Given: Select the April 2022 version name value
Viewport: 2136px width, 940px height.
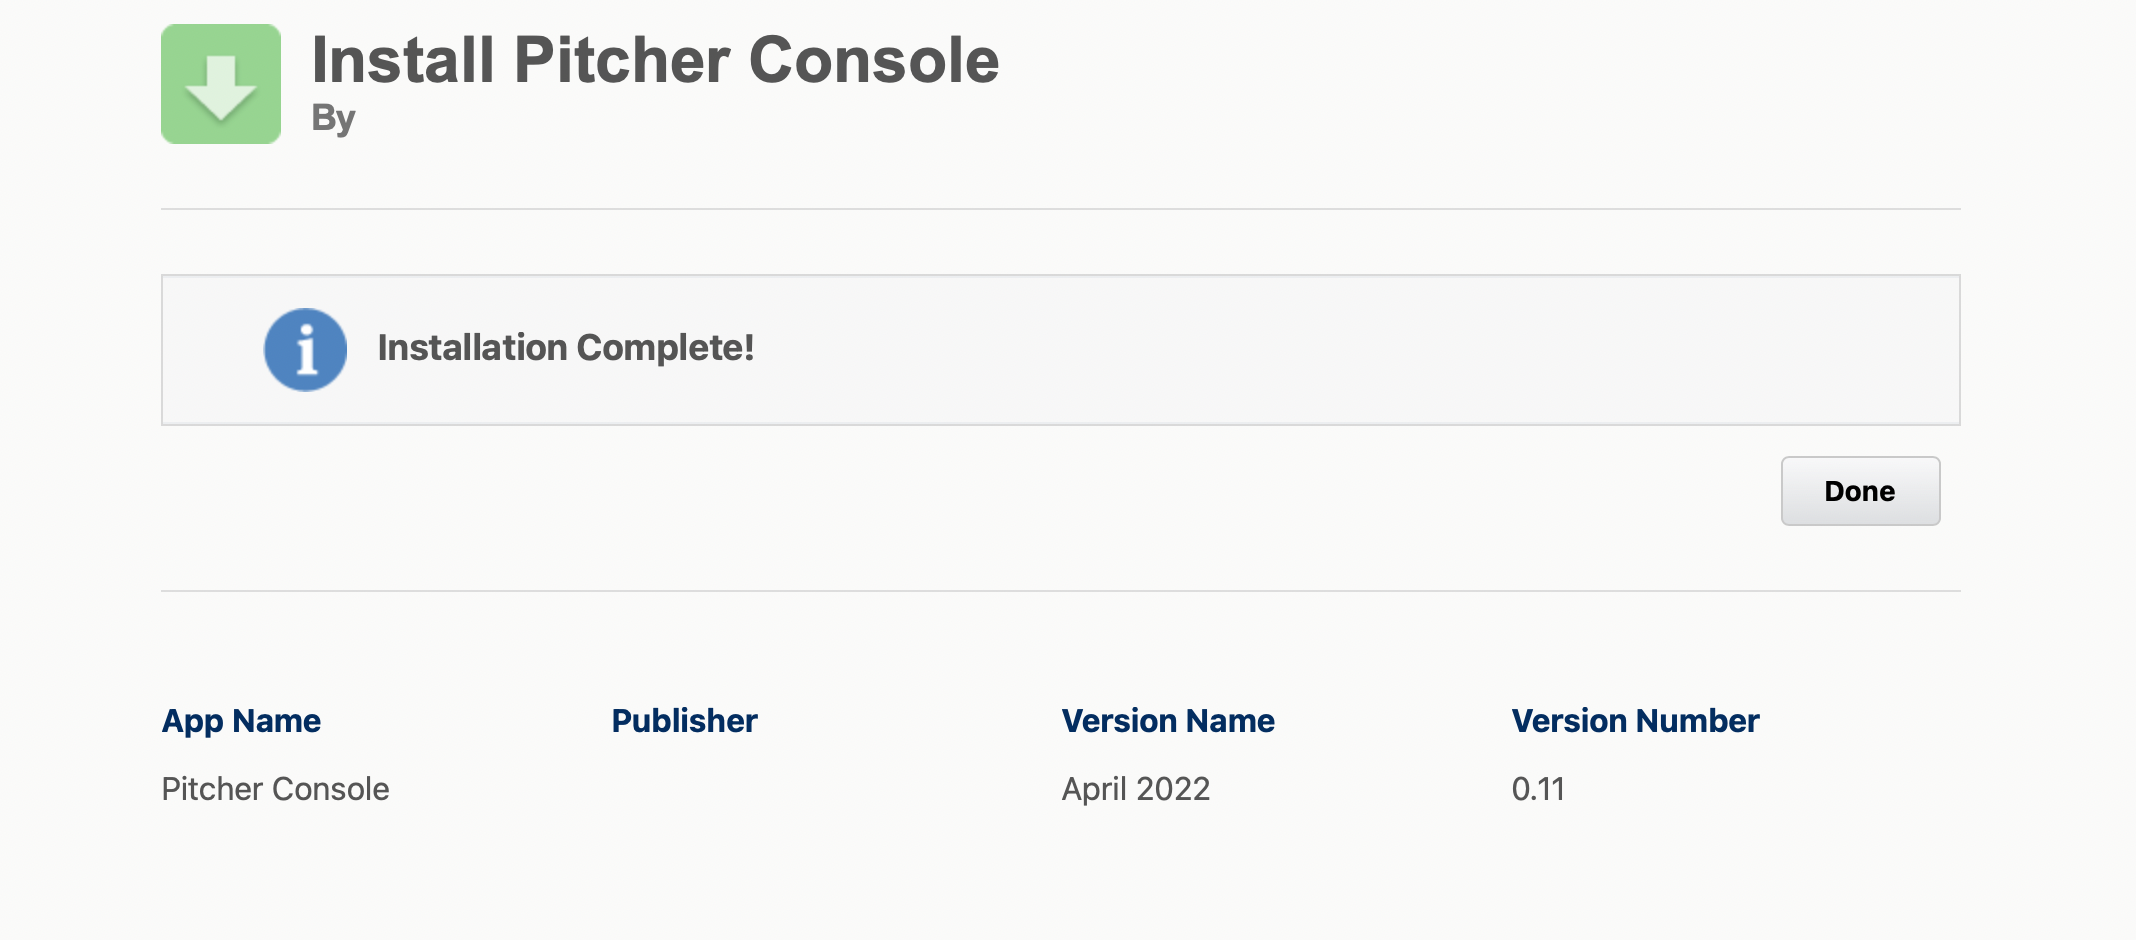Looking at the screenshot, I should pos(1135,789).
